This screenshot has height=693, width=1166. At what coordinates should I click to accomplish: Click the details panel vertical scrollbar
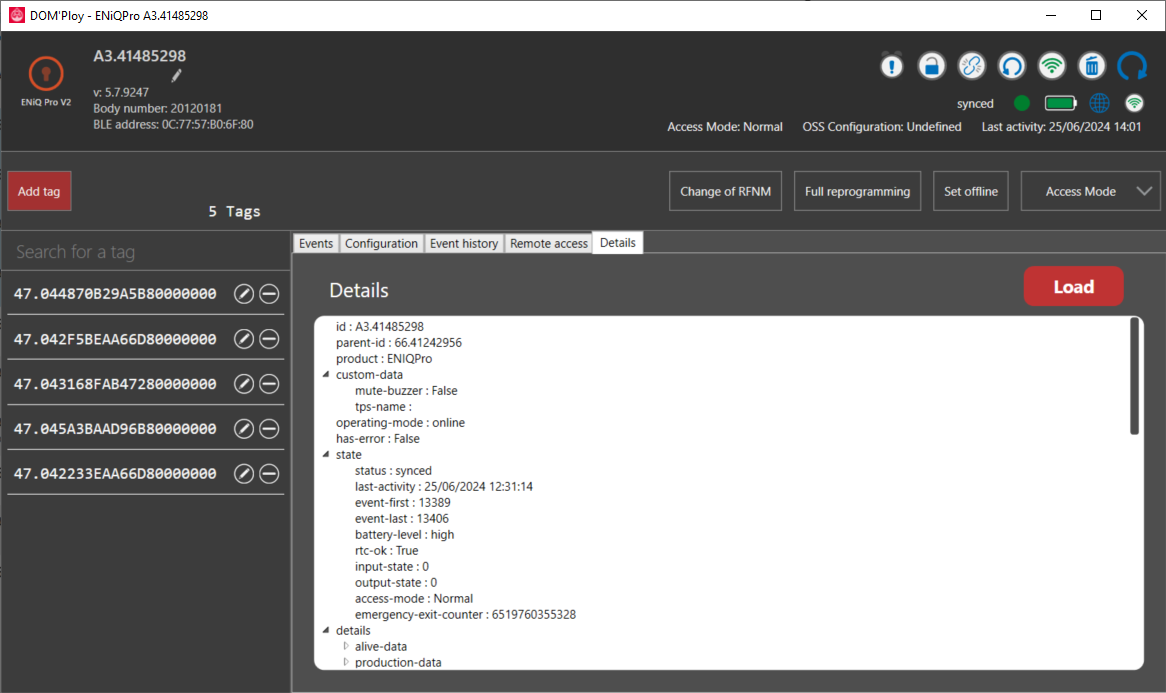[x=1134, y=376]
